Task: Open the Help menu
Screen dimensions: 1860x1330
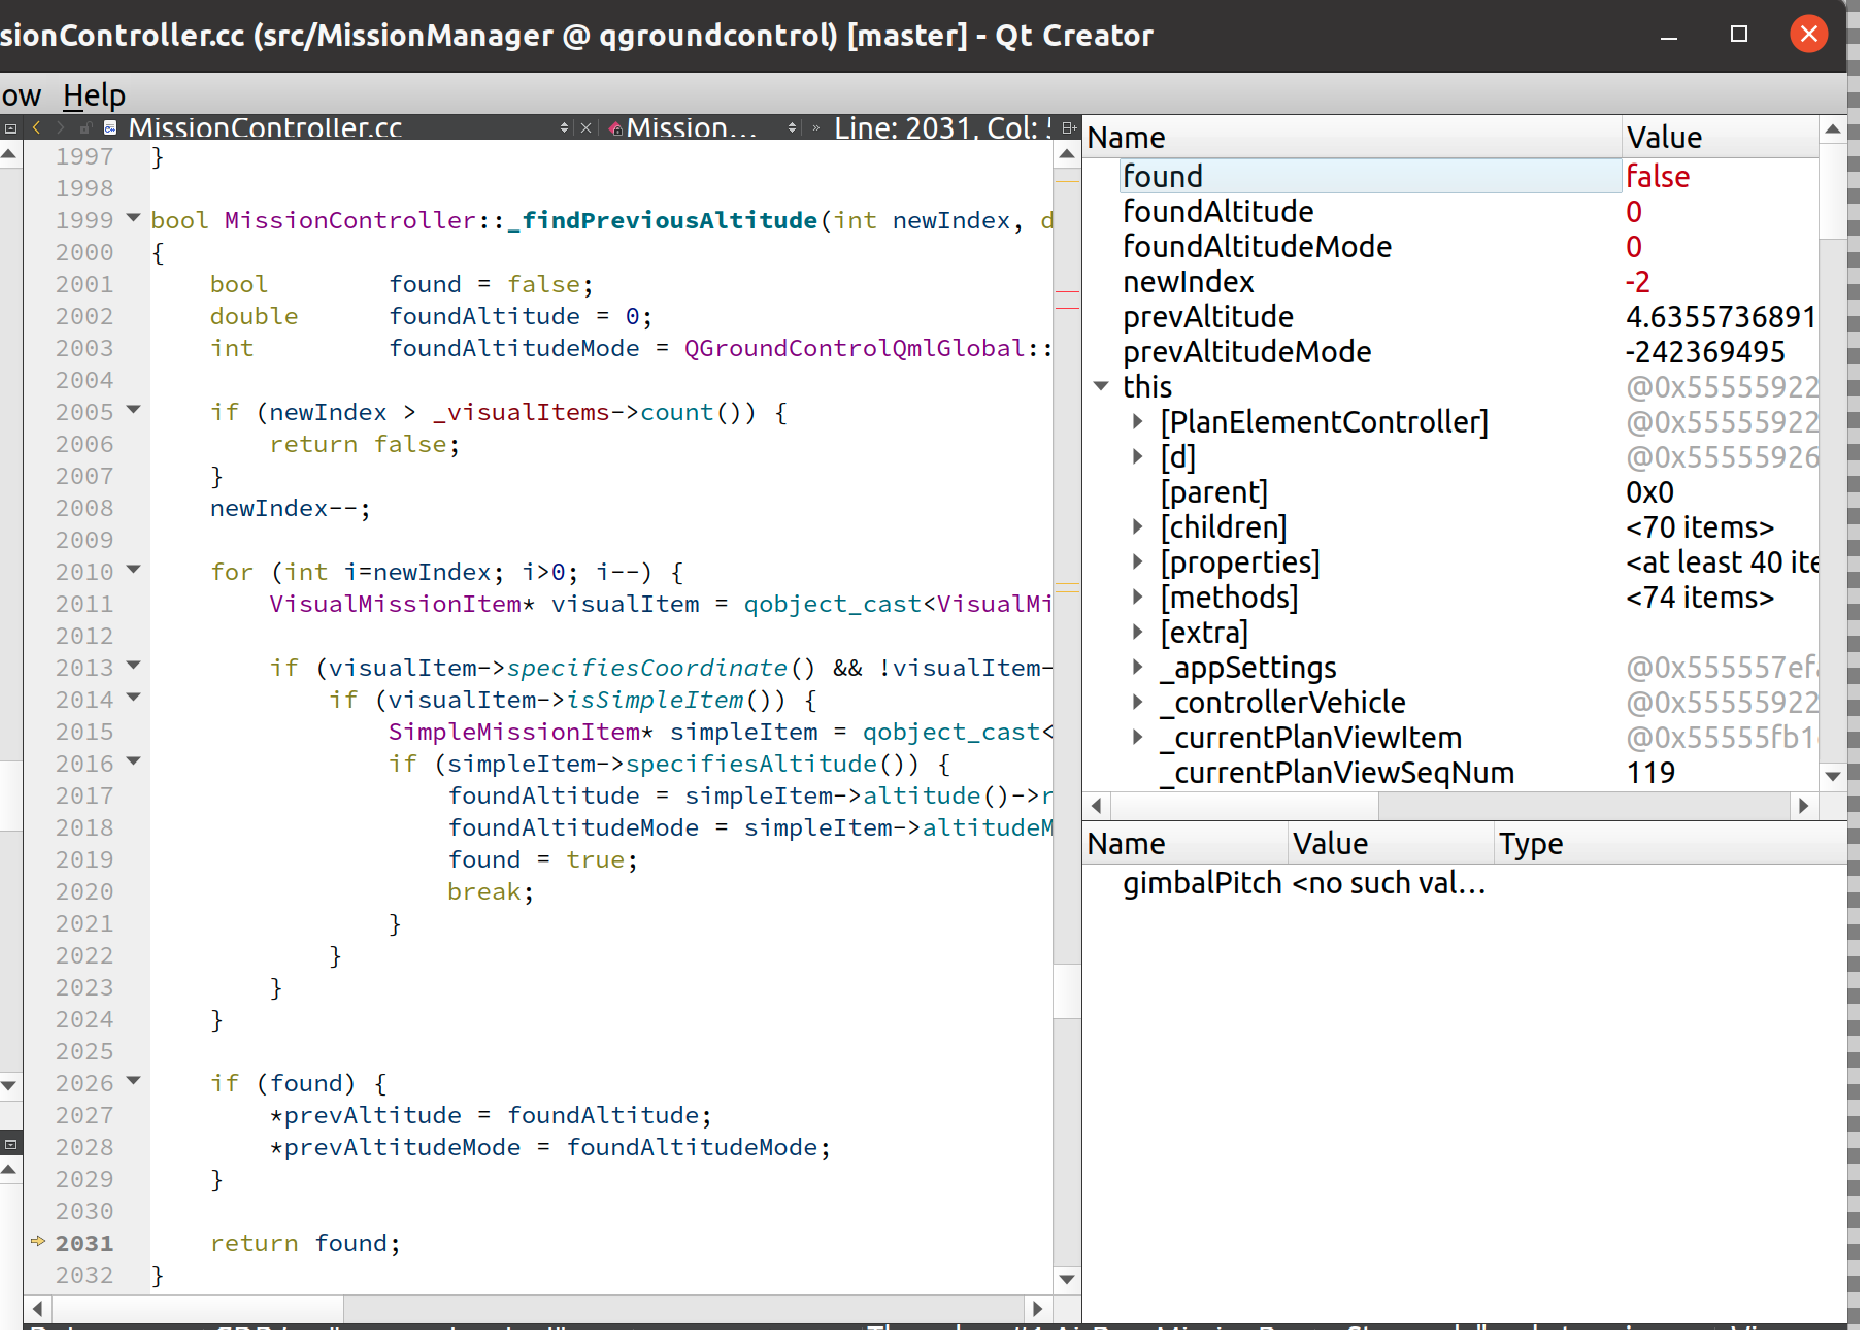Action: click(94, 96)
